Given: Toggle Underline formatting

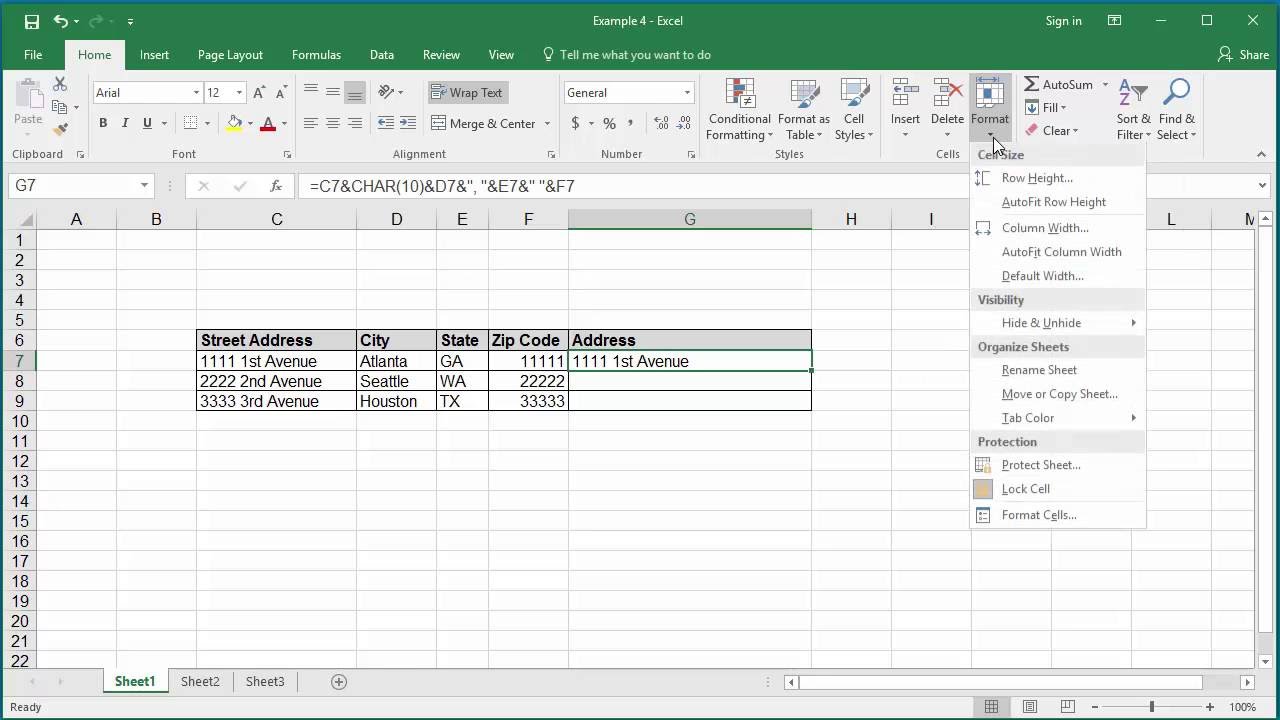Looking at the screenshot, I should 147,123.
